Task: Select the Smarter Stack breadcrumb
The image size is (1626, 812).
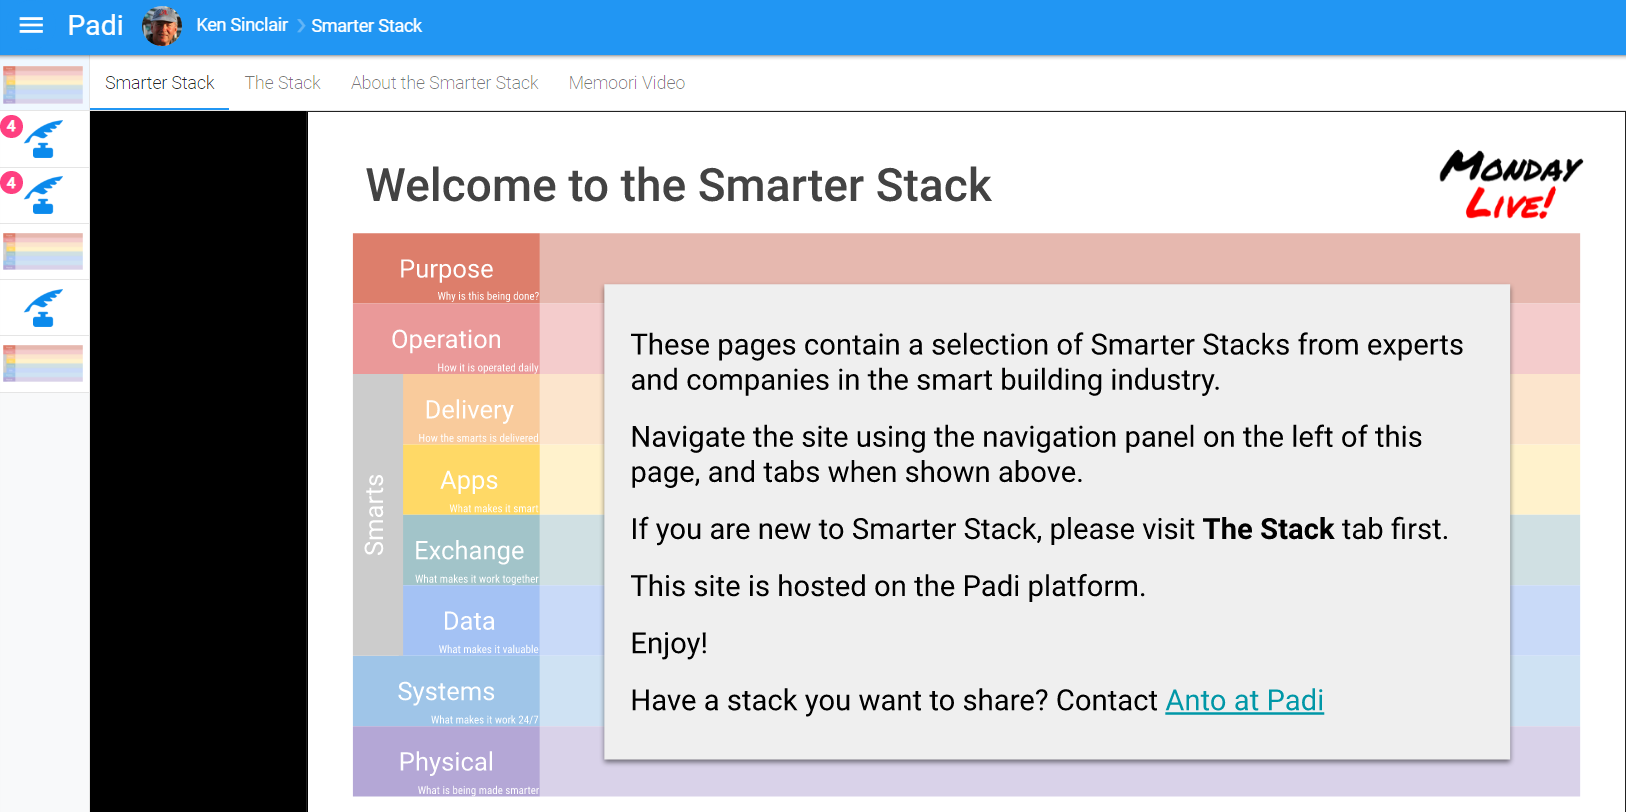Action: [x=366, y=26]
